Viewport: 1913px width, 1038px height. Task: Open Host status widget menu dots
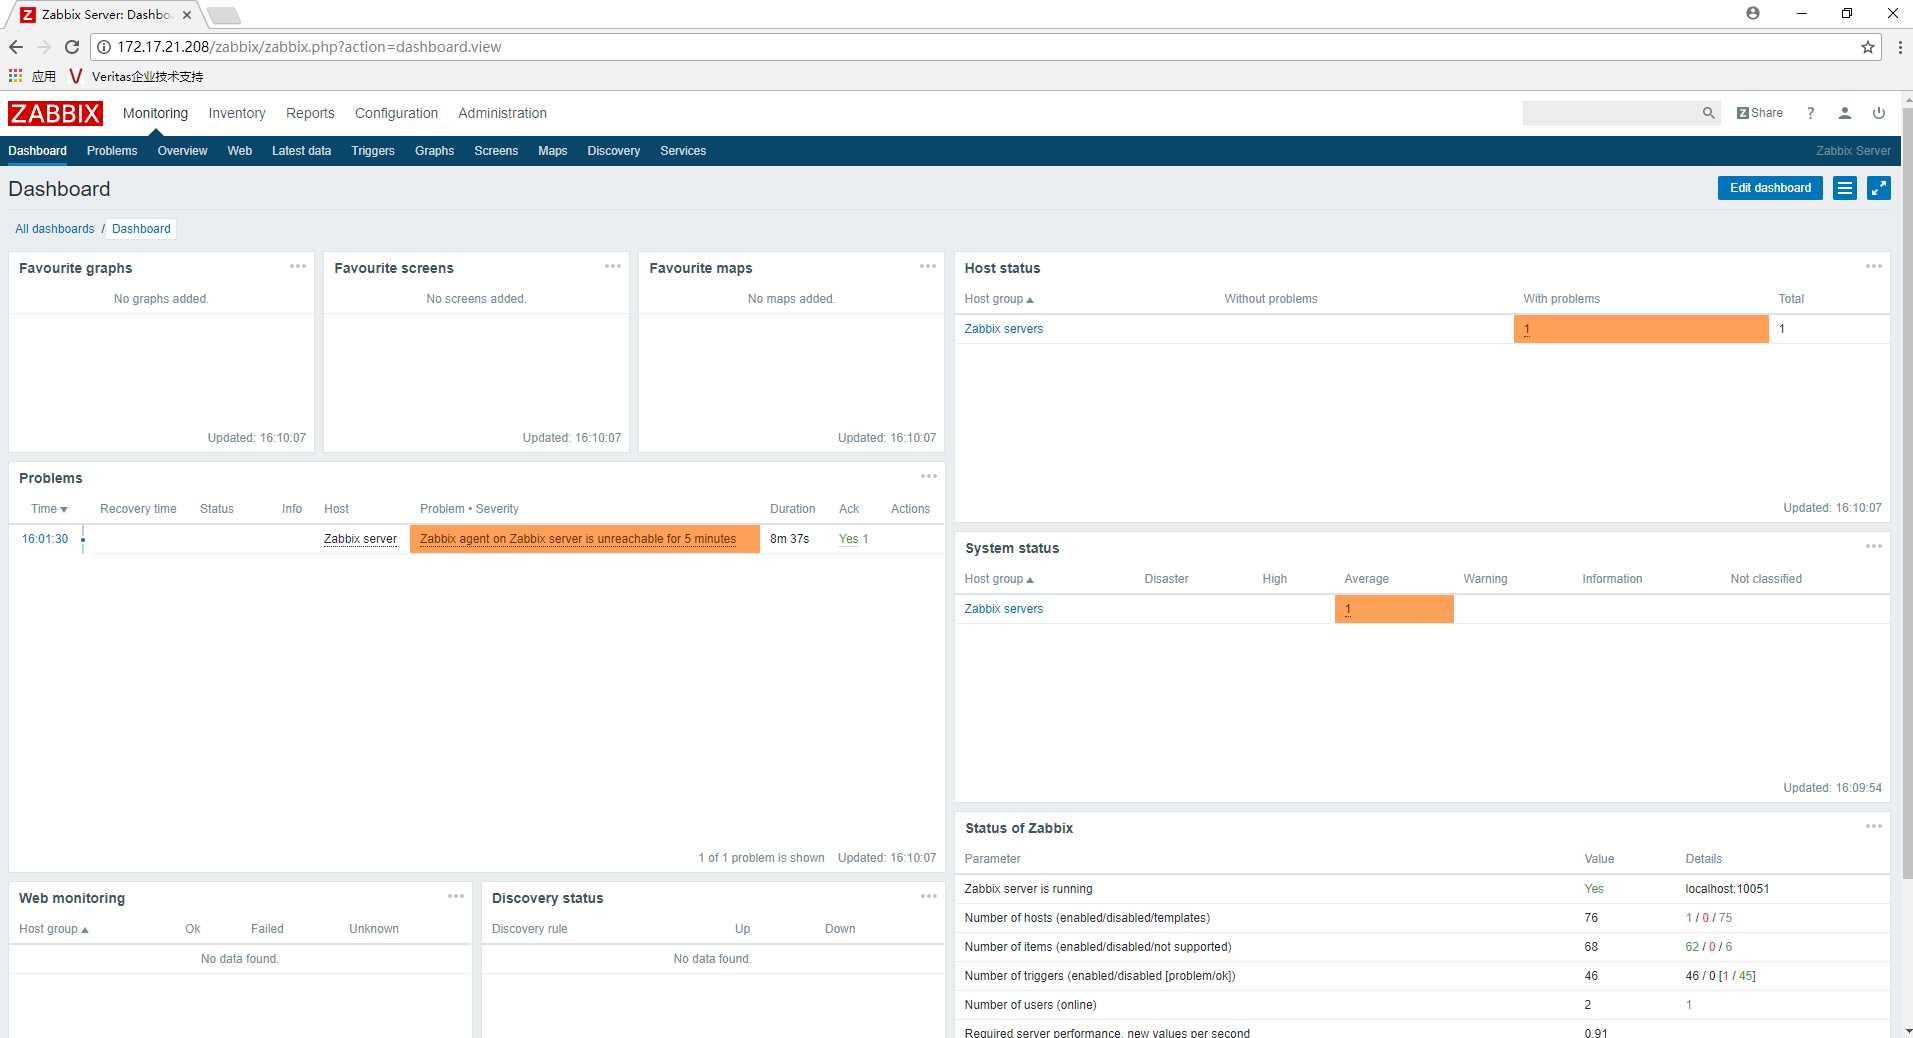click(x=1874, y=266)
